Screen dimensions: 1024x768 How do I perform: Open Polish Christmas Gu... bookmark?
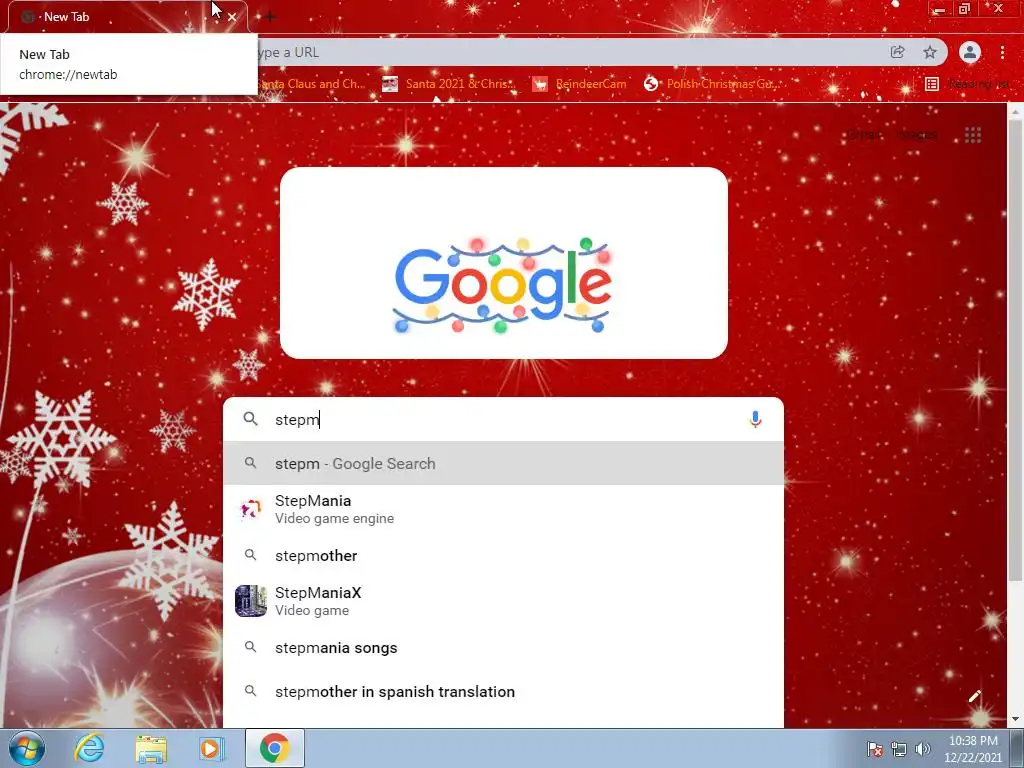pos(711,84)
